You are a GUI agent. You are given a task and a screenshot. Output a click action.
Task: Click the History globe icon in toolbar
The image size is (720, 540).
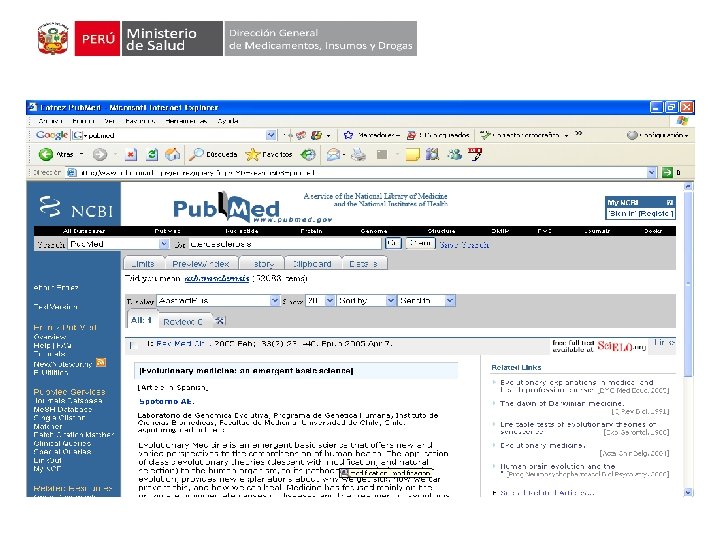pos(308,155)
